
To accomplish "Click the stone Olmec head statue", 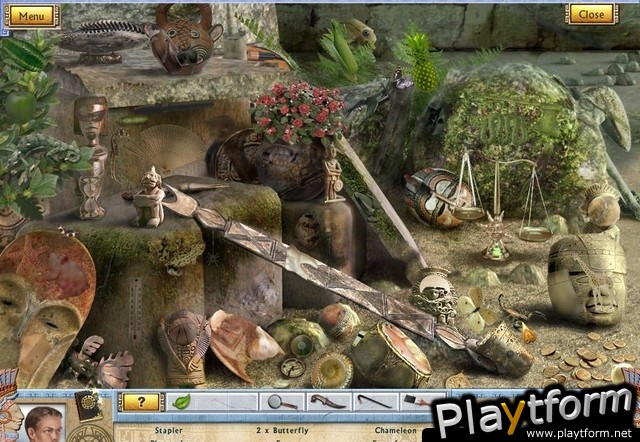I will click(x=586, y=279).
